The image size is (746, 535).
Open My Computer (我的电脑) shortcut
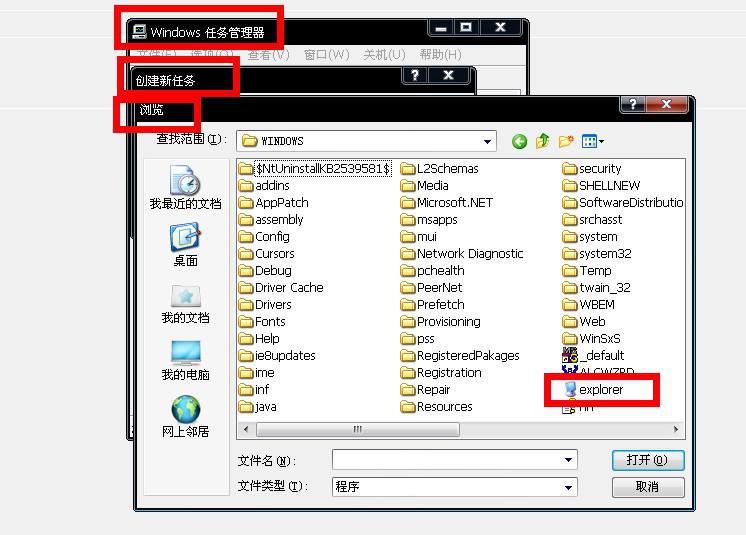186,361
